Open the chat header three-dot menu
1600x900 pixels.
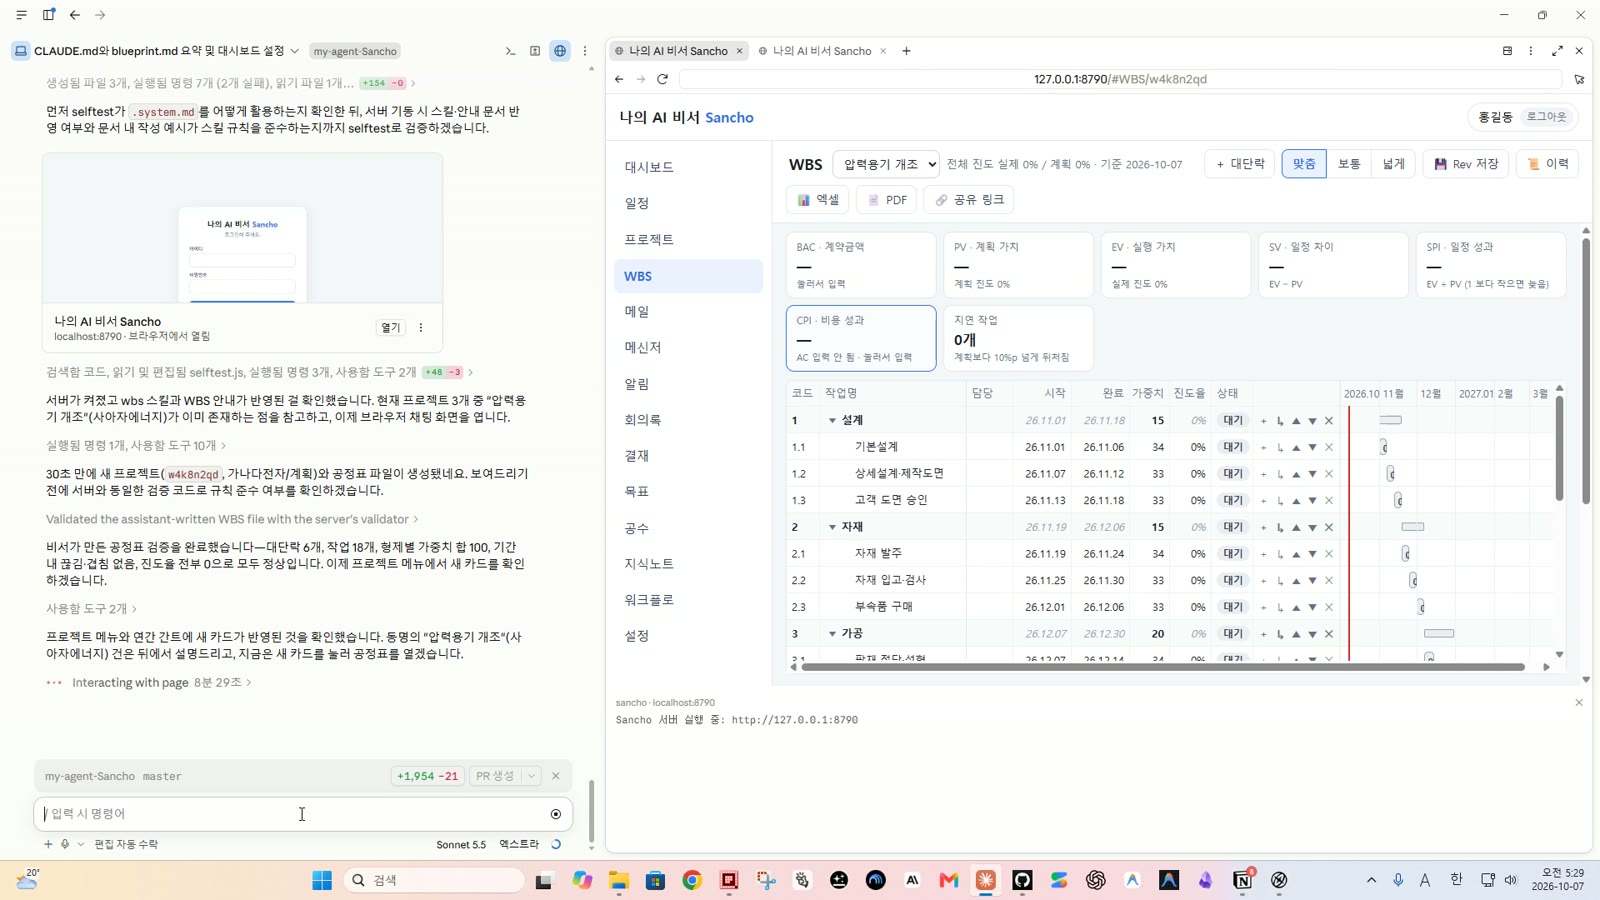click(x=585, y=51)
